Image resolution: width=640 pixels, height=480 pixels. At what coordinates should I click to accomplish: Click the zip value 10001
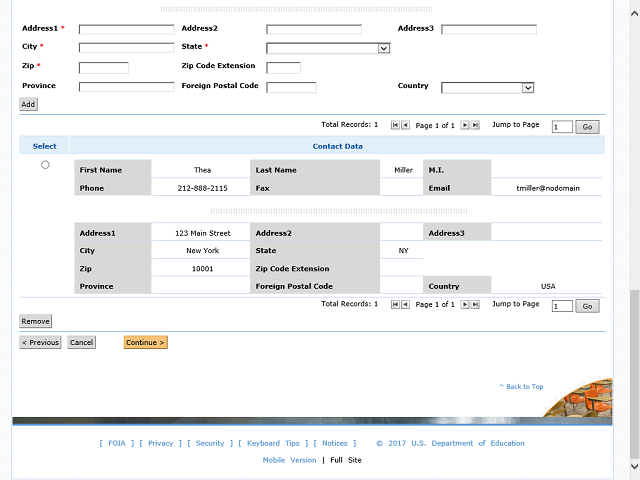tap(202, 269)
